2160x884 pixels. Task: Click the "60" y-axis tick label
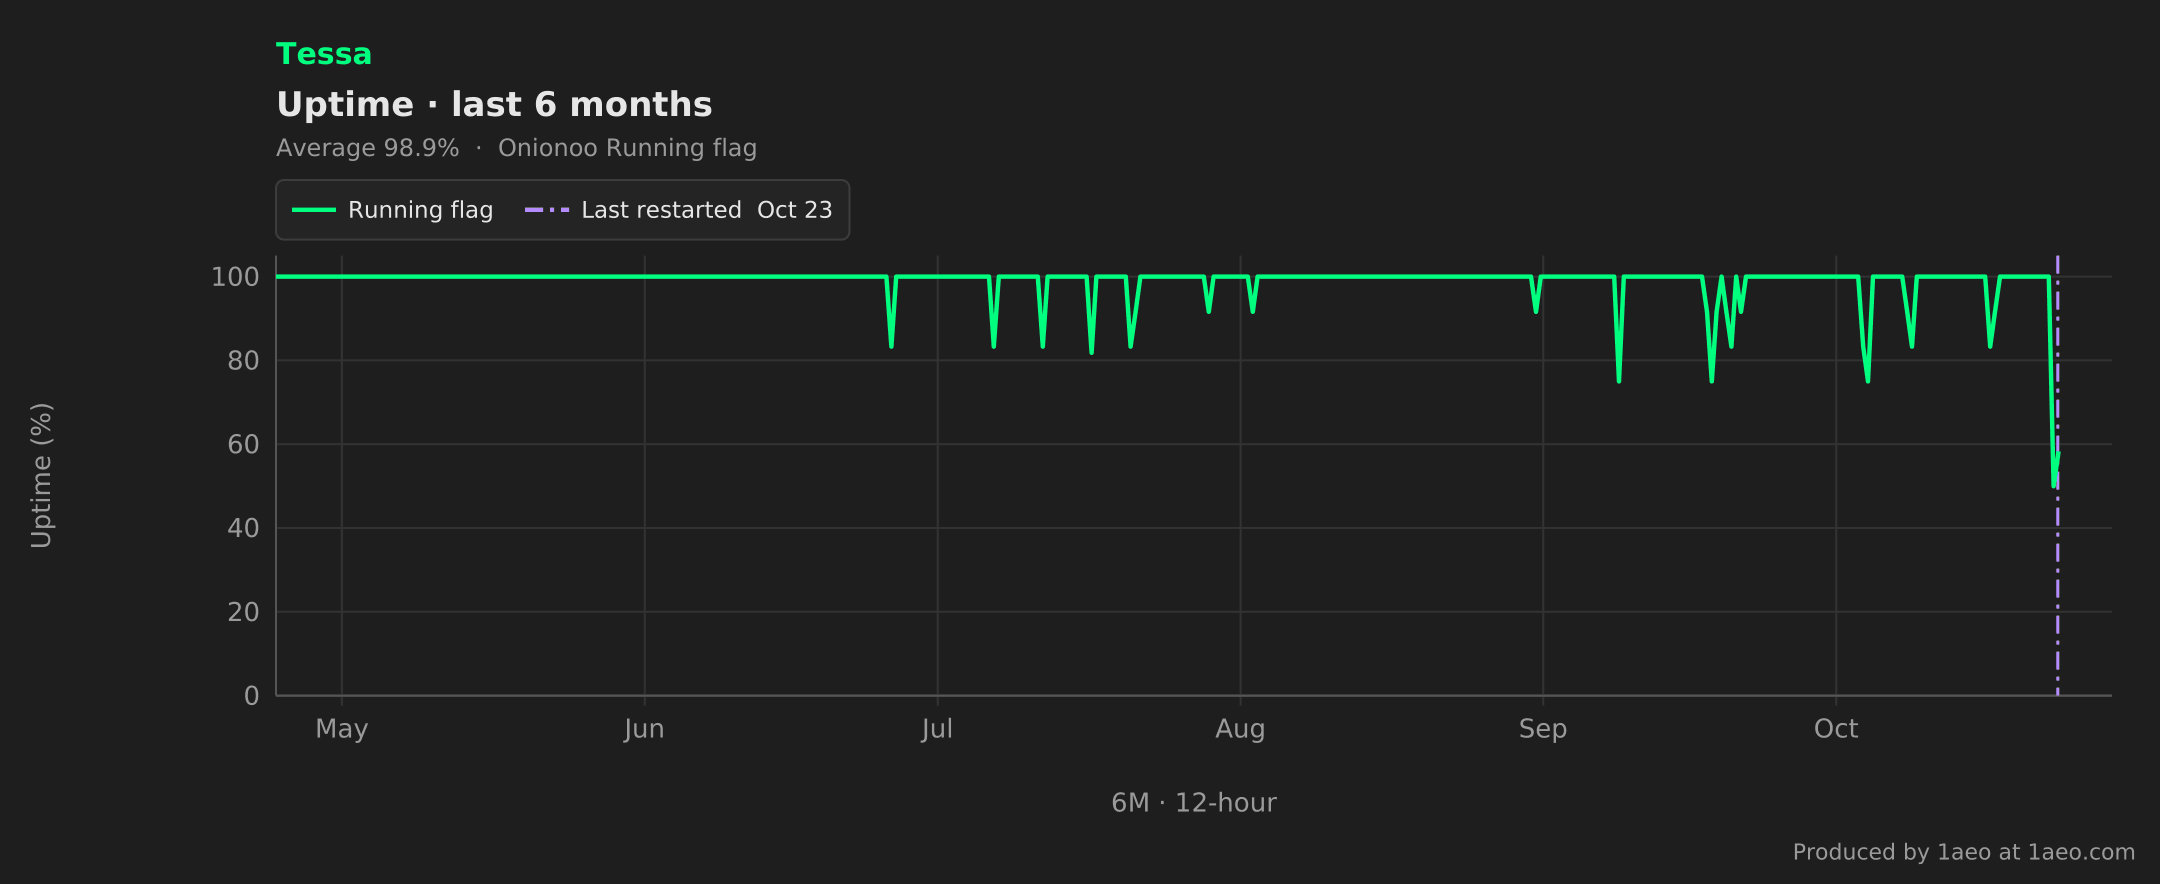[x=243, y=444]
